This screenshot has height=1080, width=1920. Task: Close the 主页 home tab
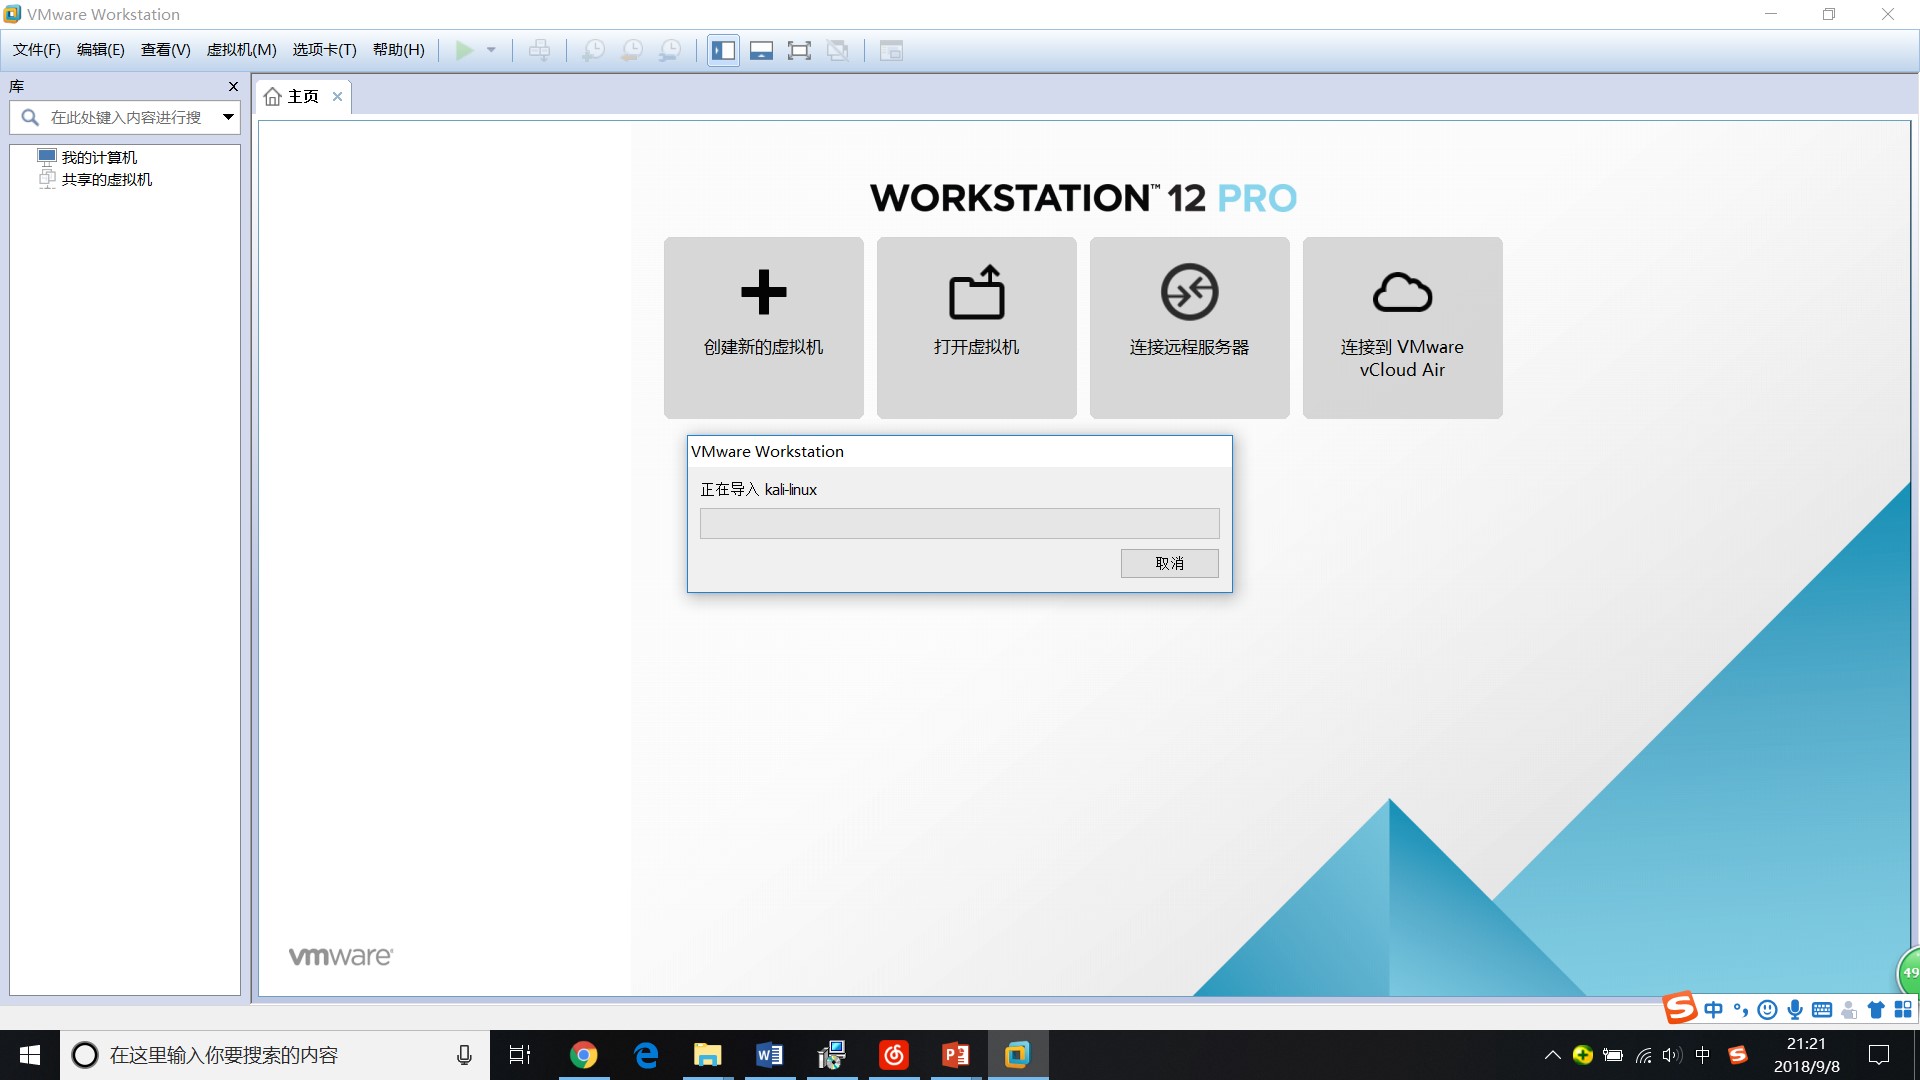(x=338, y=96)
